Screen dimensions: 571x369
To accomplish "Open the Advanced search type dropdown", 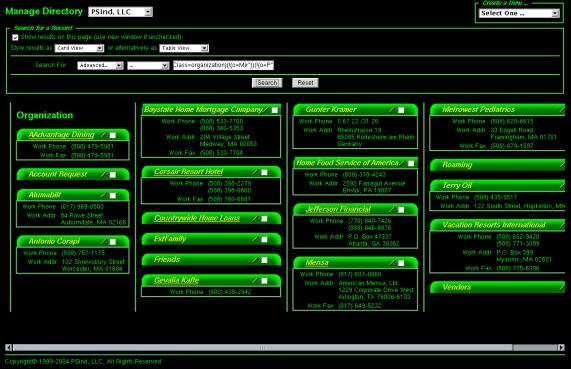I will click(x=101, y=66).
